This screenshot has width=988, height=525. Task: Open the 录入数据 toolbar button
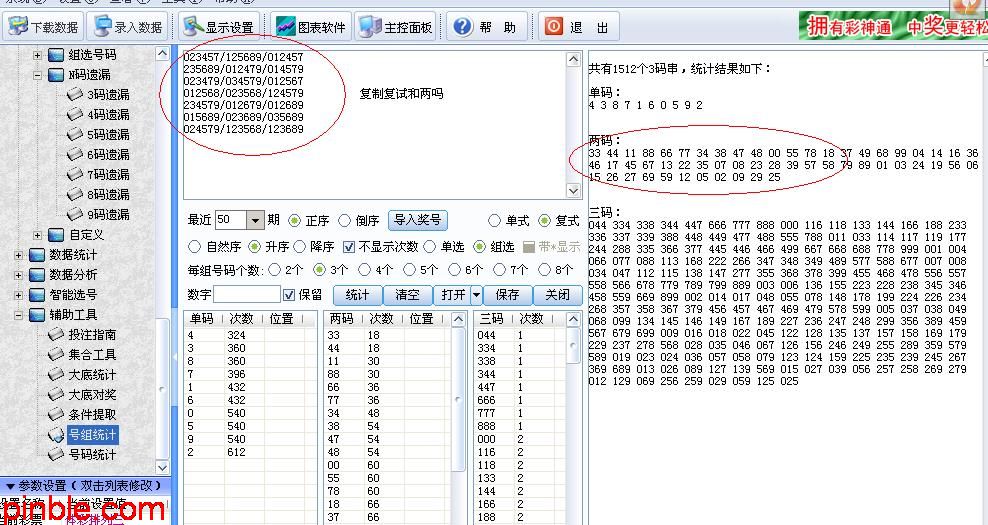tap(127, 26)
